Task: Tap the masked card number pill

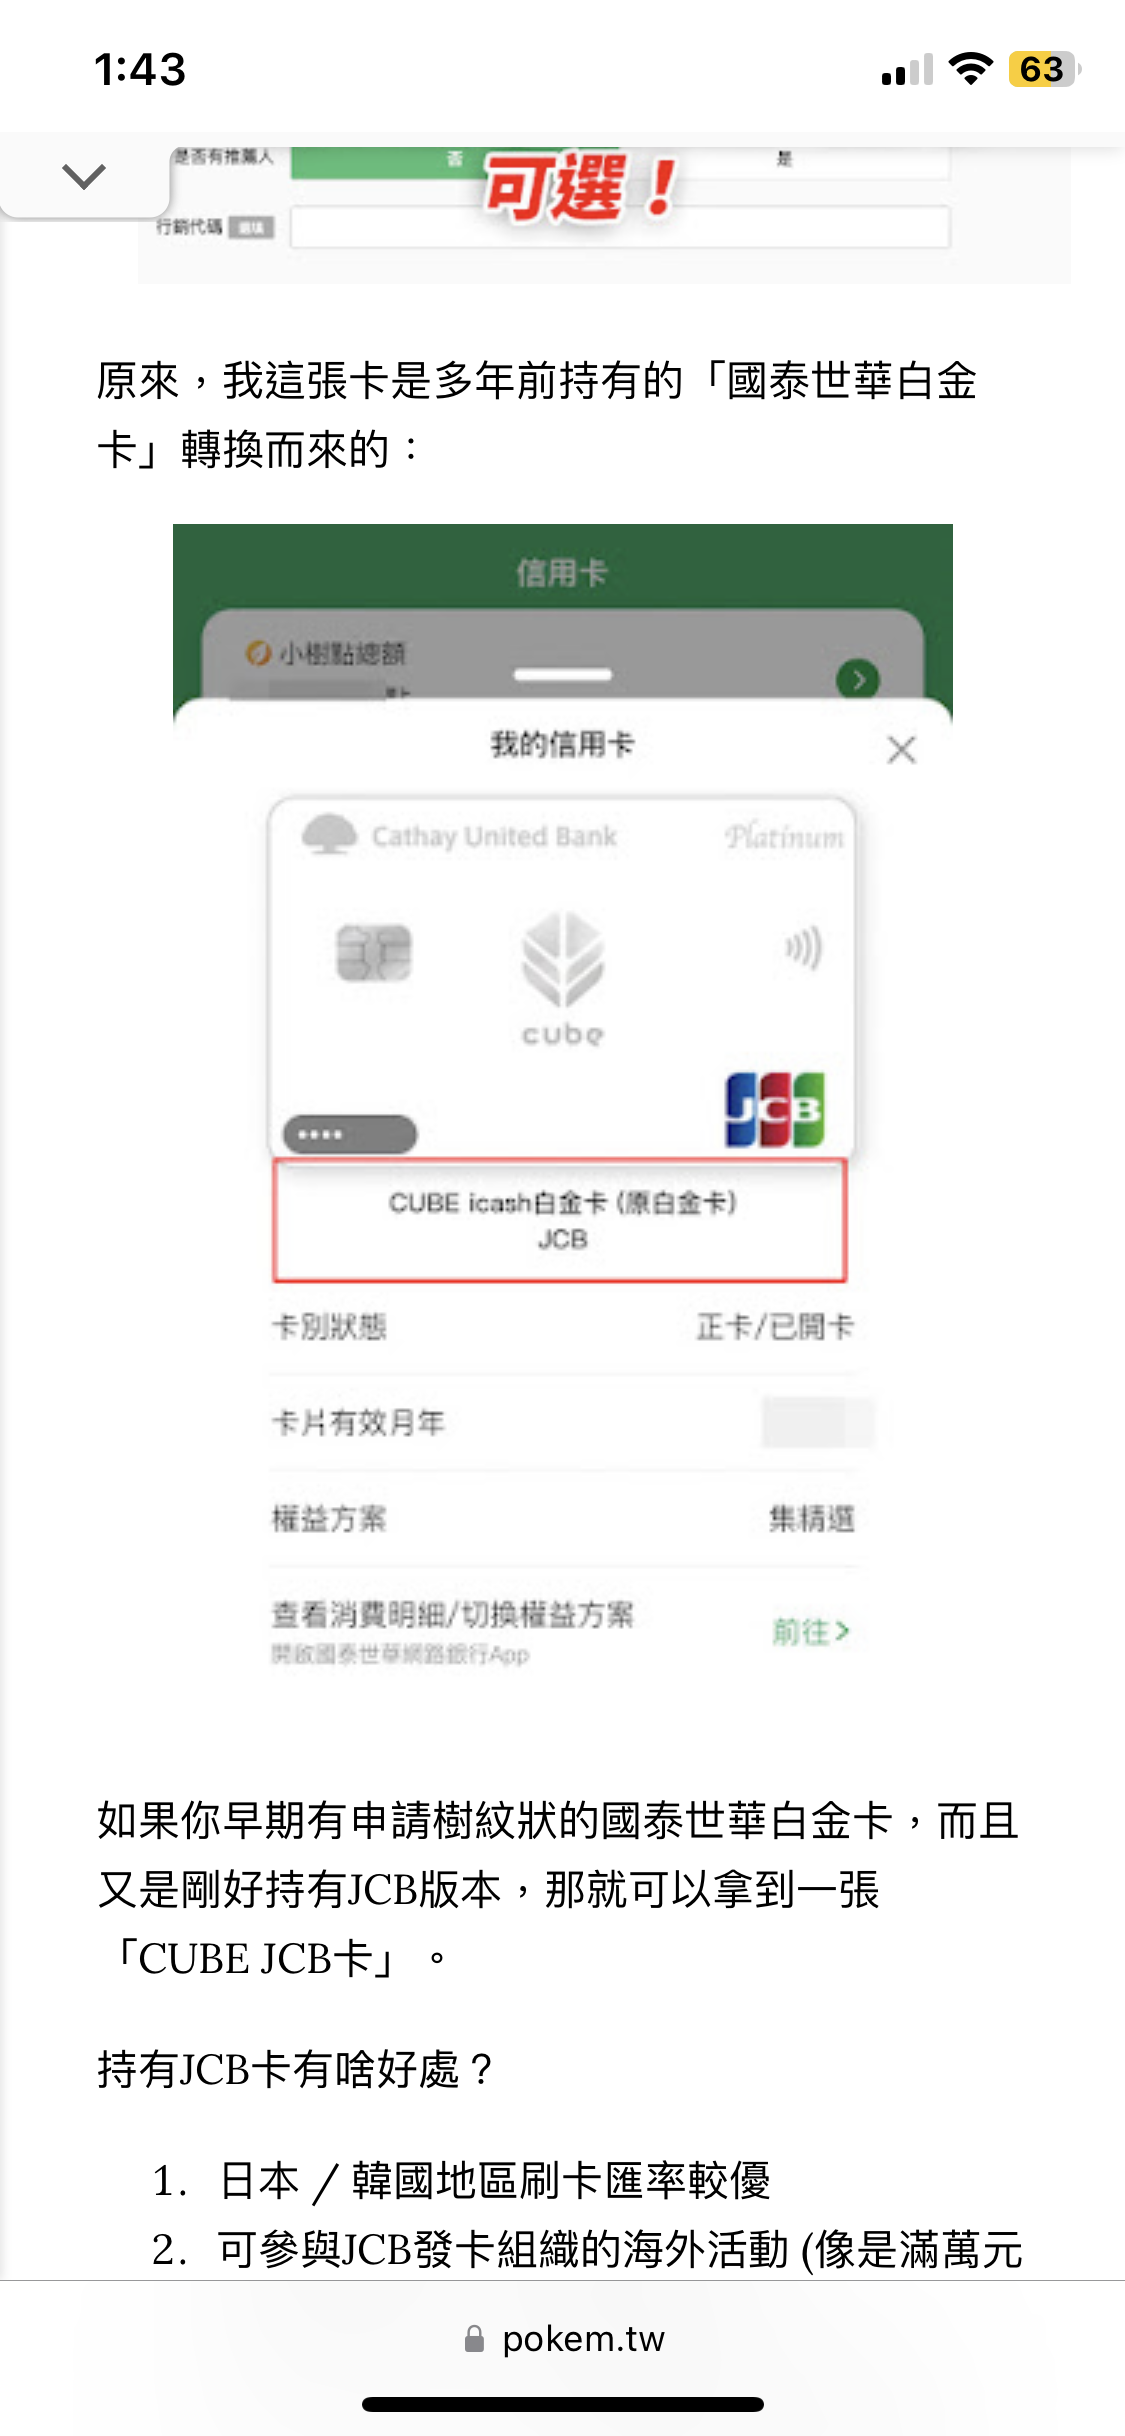Action: 350,1134
